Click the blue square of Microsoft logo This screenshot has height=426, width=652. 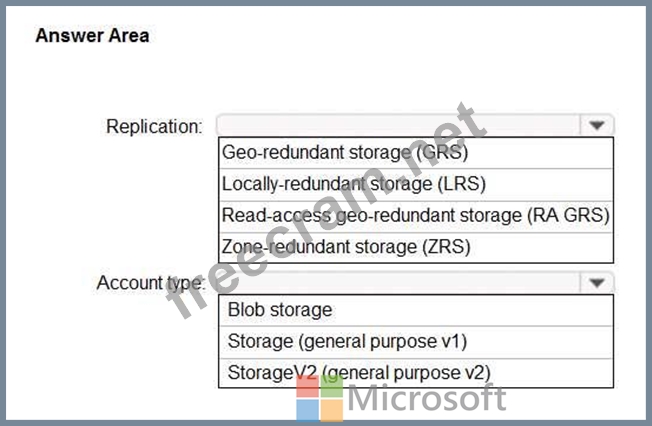coord(307,411)
